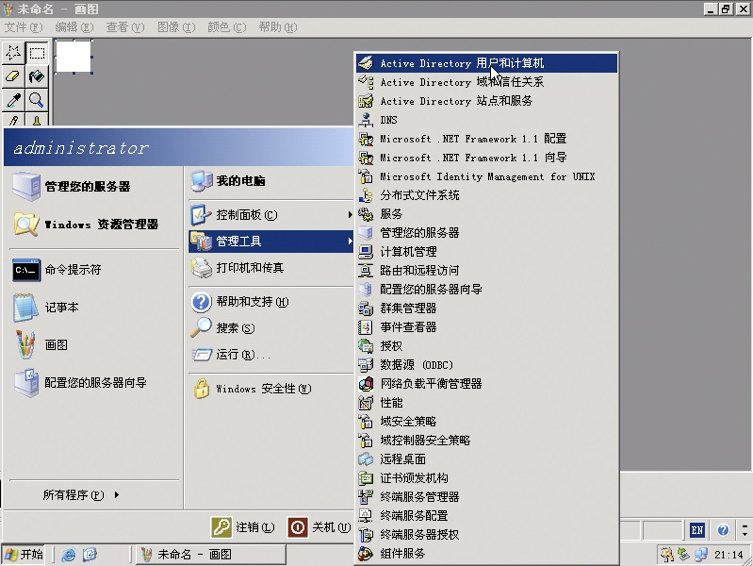Image resolution: width=753 pixels, height=566 pixels.
Task: Pick the Color Picker eyedropper tool
Action: coord(13,99)
